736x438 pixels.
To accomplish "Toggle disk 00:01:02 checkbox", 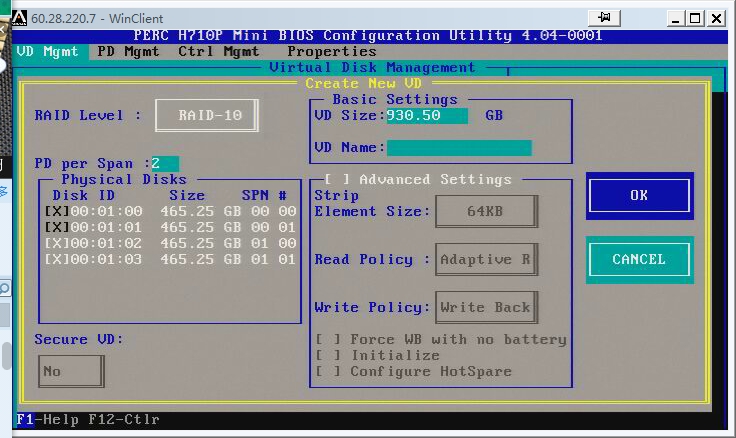I will (57, 243).
